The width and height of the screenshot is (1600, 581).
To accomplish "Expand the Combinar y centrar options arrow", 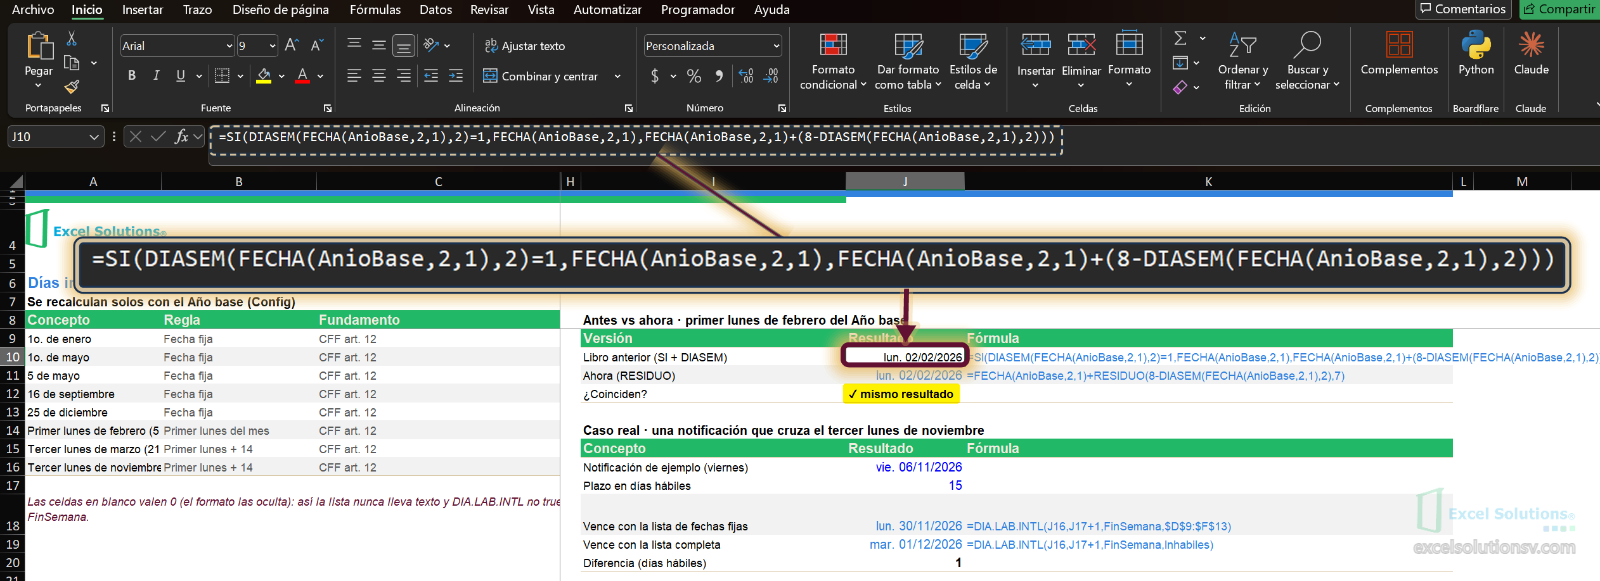I will point(617,76).
